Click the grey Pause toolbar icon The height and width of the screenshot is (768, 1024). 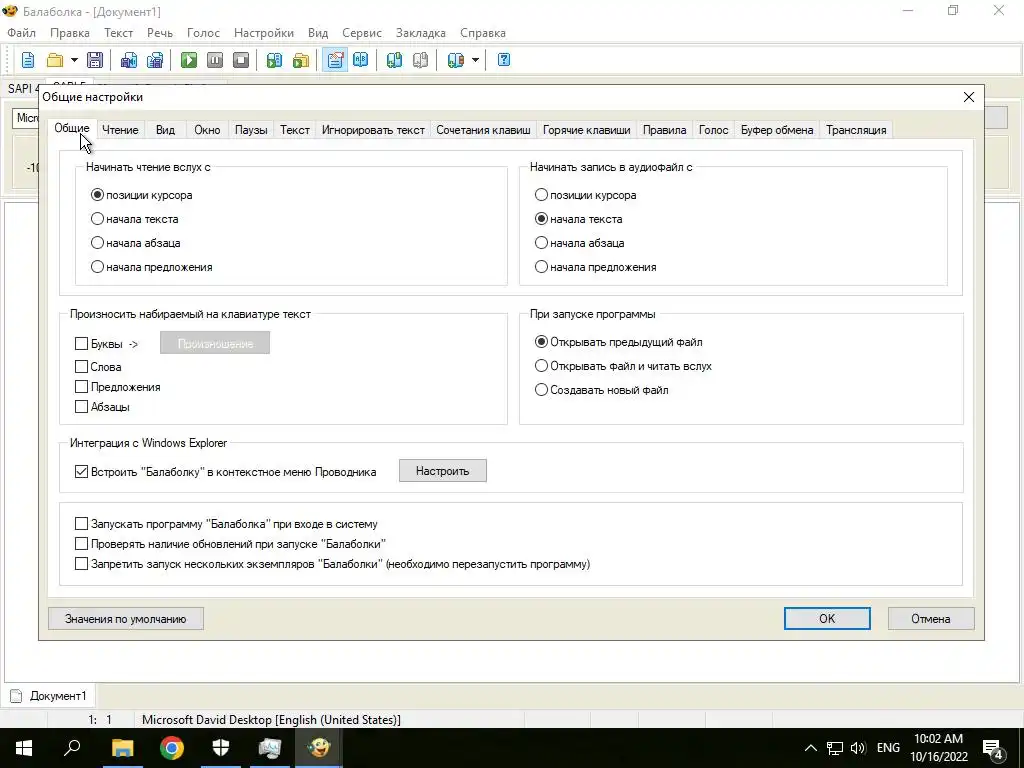point(215,60)
